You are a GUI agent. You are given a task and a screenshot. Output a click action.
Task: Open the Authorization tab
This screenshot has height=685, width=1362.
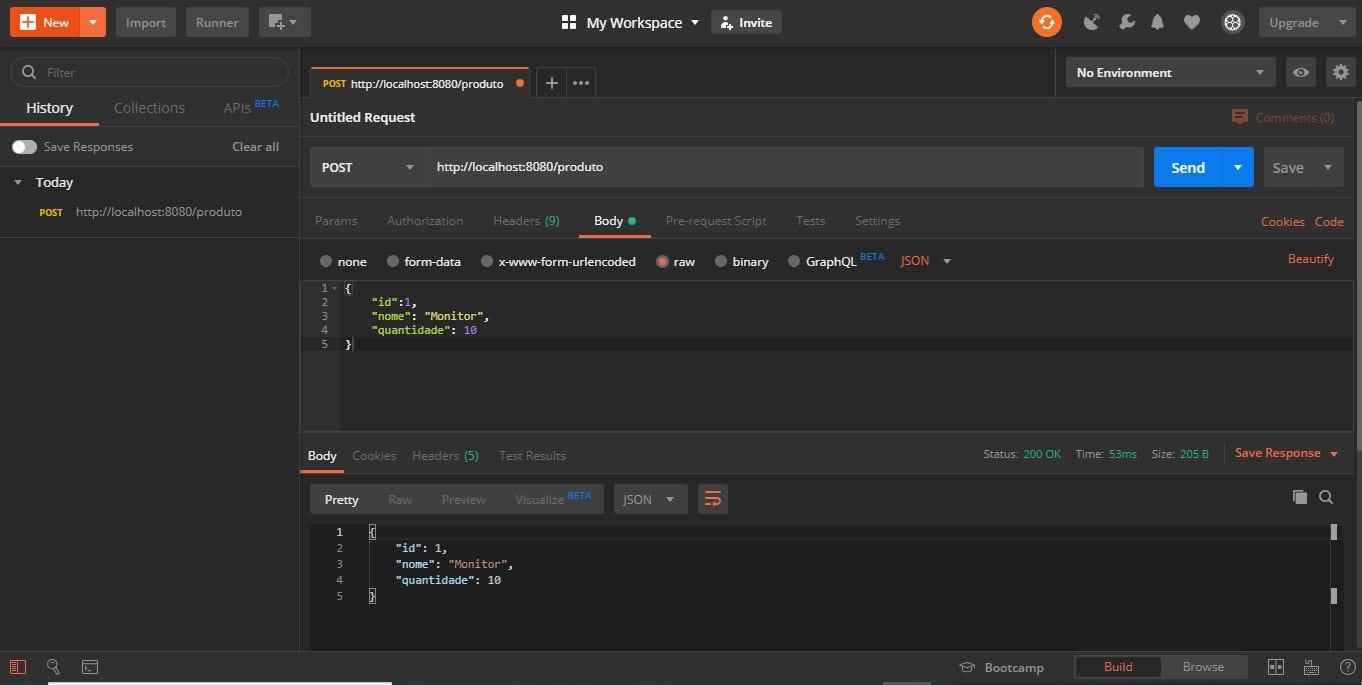[425, 221]
